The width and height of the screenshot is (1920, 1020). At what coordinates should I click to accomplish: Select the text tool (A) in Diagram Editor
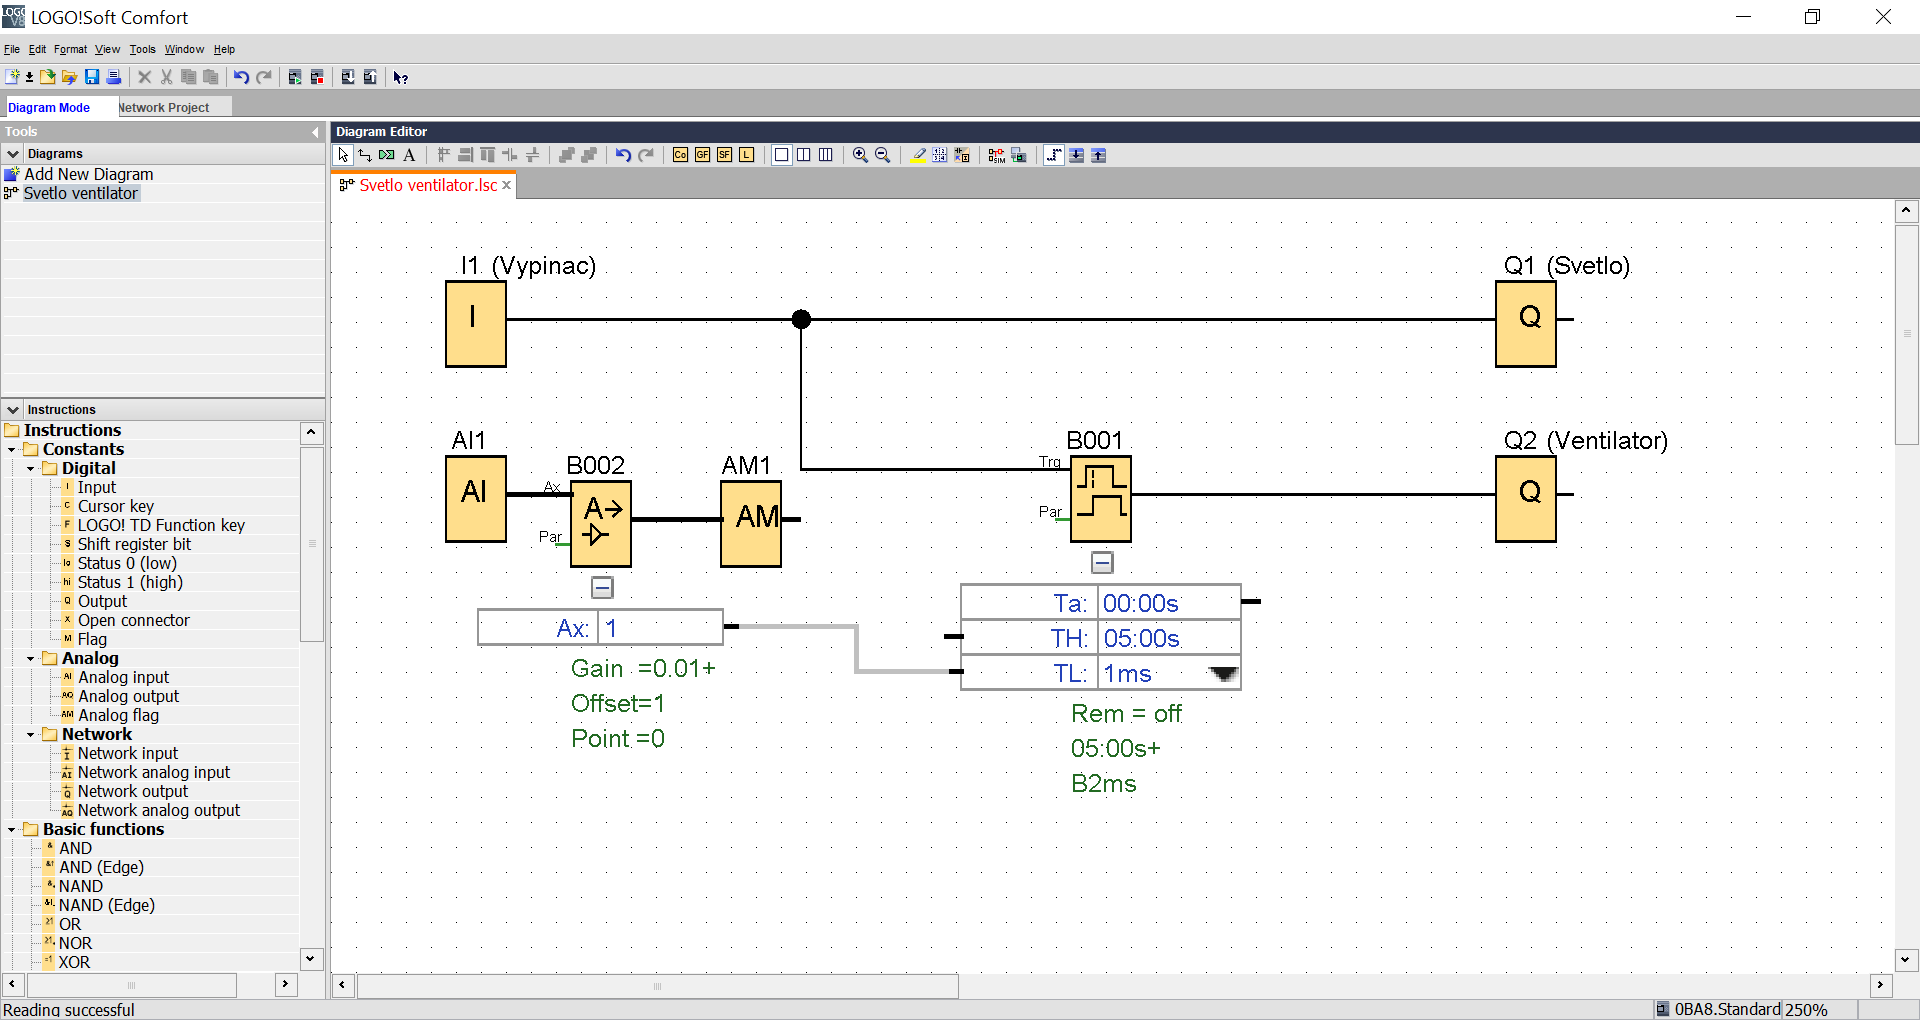[409, 155]
